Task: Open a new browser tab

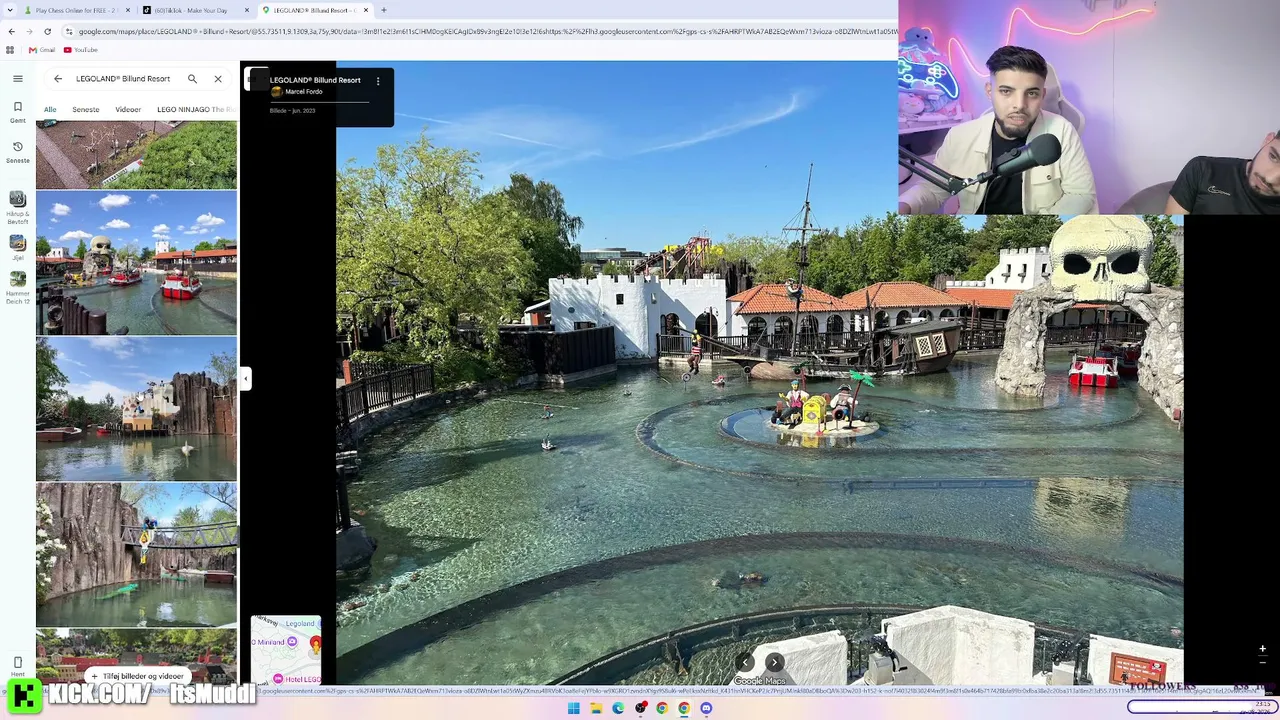Action: coord(384,10)
